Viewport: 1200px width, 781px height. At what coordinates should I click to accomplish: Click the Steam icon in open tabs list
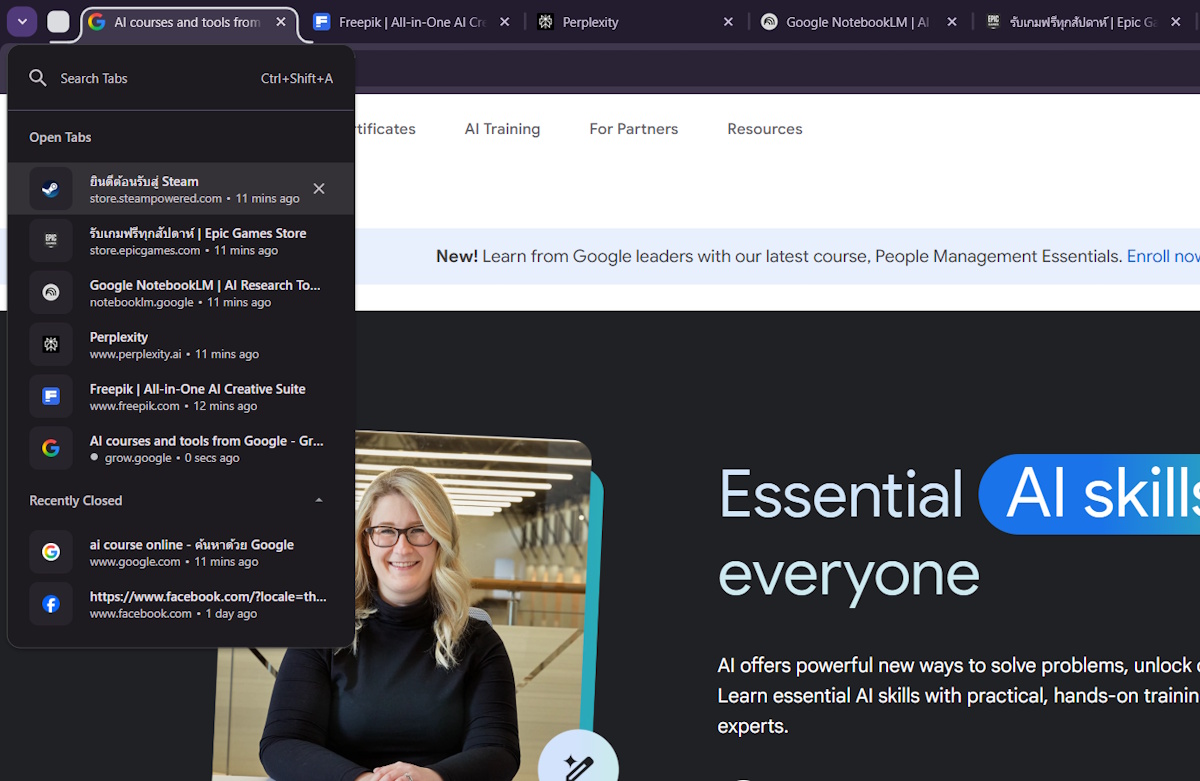tap(51, 189)
